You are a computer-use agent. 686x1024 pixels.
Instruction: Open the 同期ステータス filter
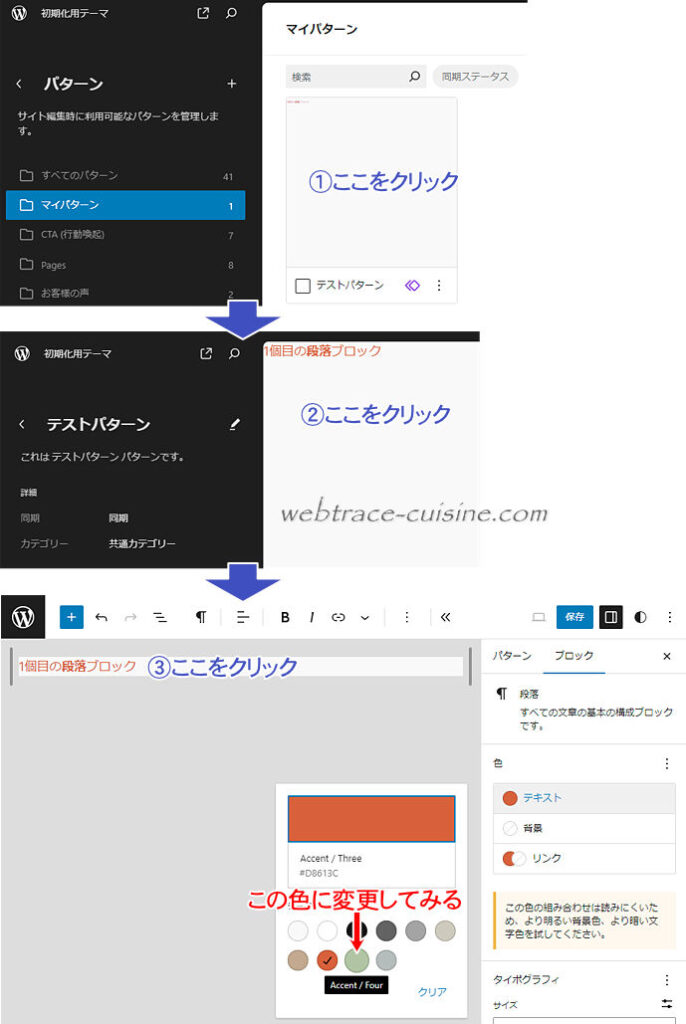(475, 76)
